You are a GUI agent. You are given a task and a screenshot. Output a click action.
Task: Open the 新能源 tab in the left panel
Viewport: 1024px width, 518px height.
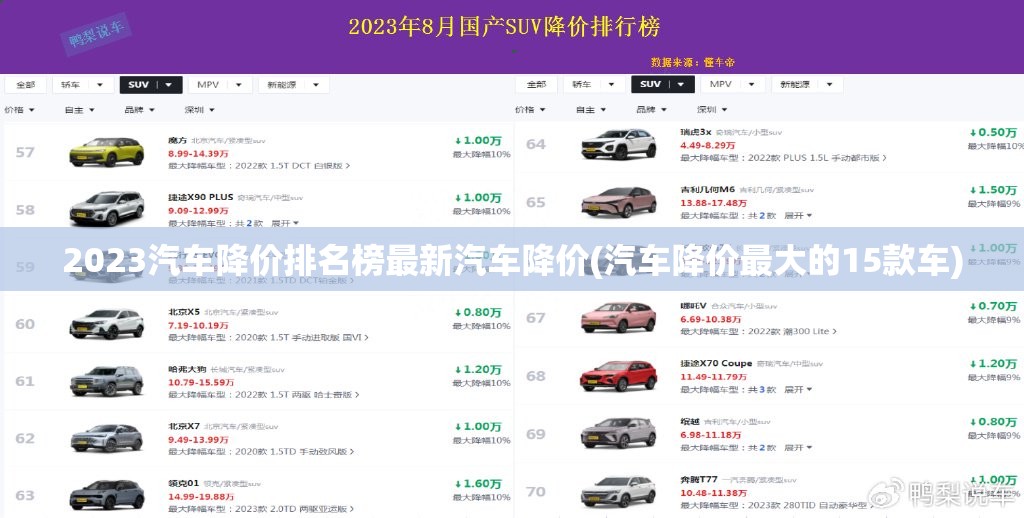point(293,85)
